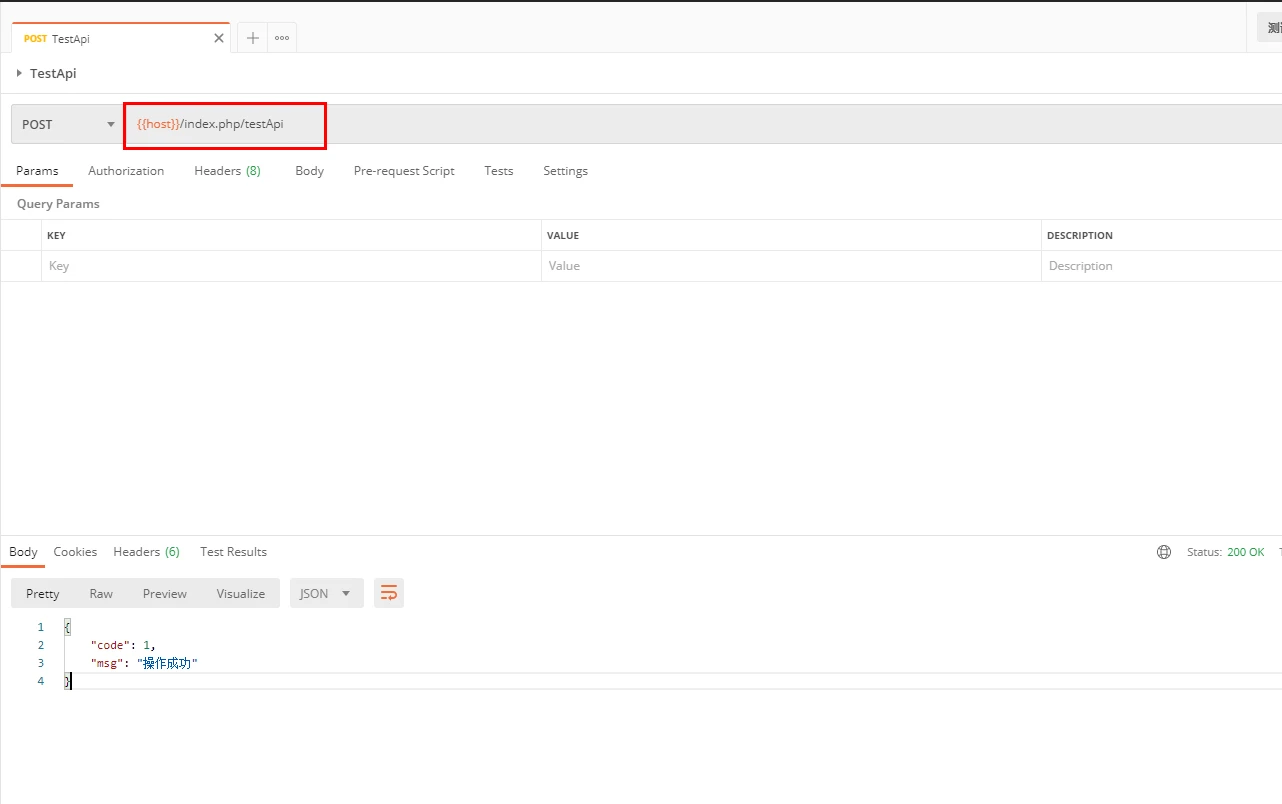Open the request Headers (8) tab
1282x804 pixels.
[x=227, y=171]
